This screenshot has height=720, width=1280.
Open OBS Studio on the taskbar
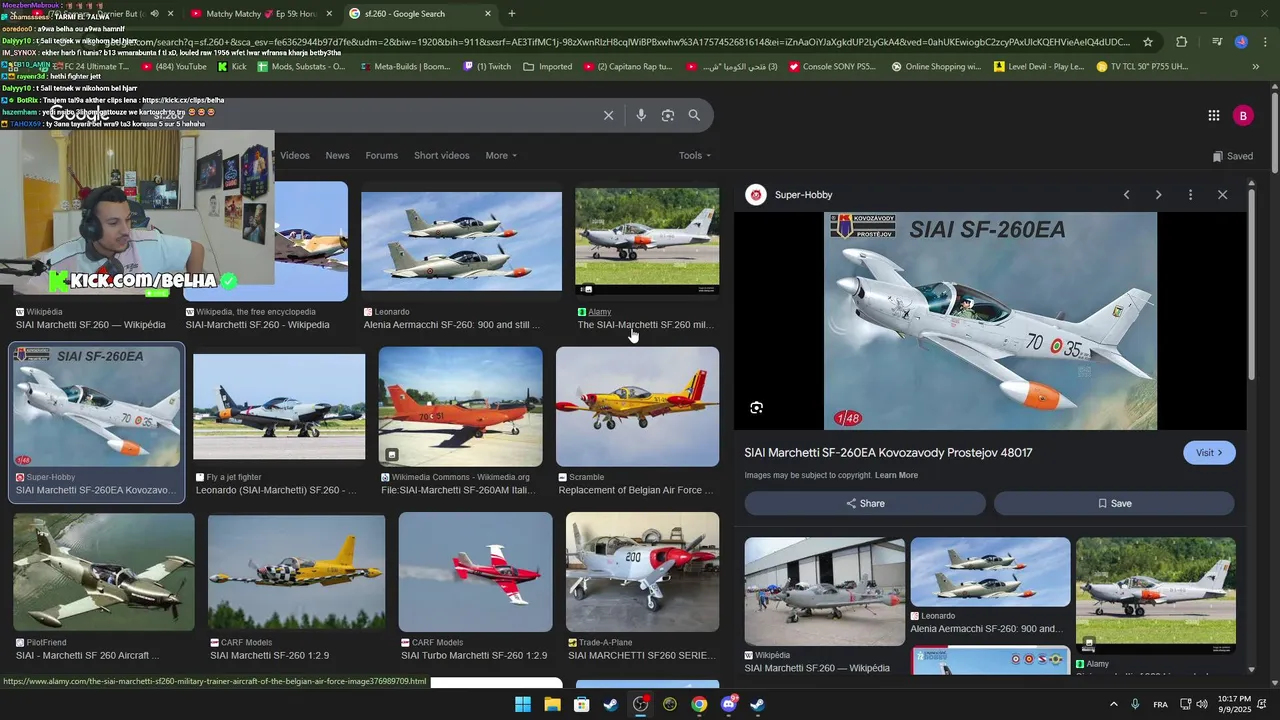click(x=640, y=704)
